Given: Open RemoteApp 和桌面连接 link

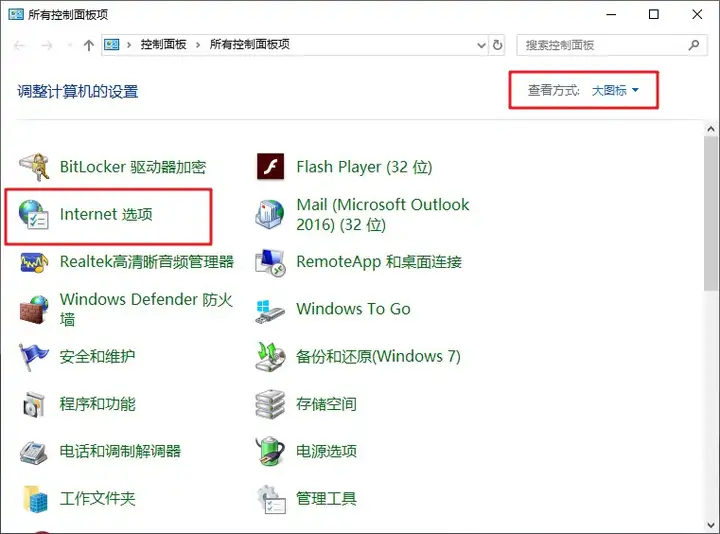Looking at the screenshot, I should [x=379, y=262].
